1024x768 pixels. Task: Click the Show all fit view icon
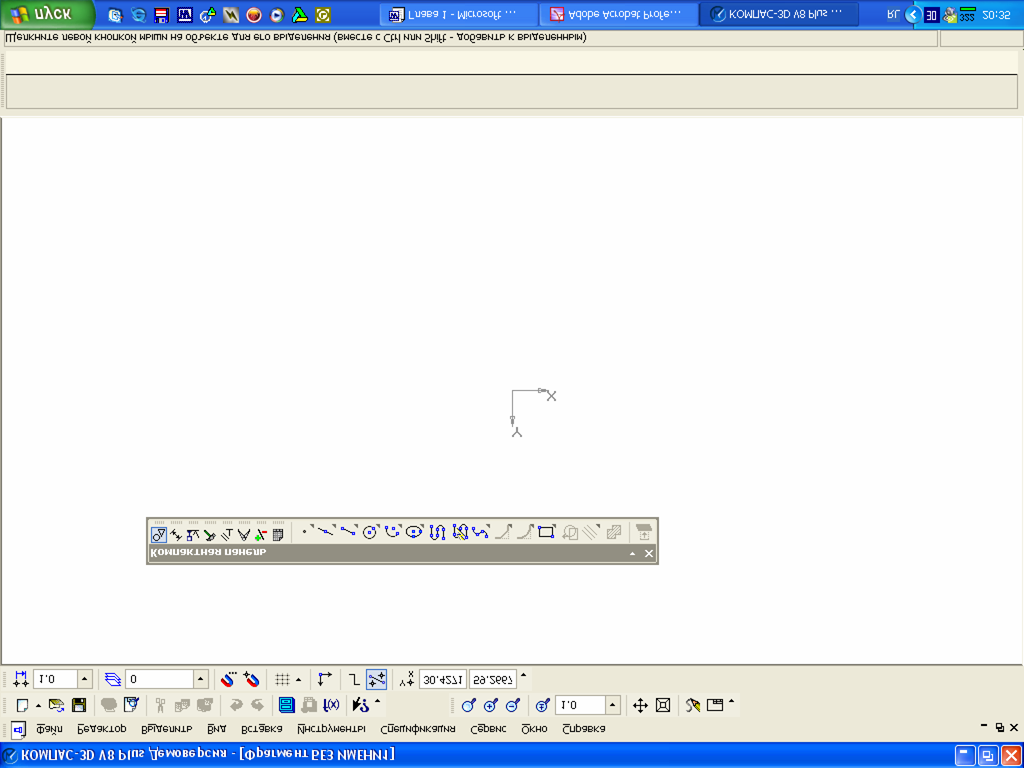pos(663,705)
